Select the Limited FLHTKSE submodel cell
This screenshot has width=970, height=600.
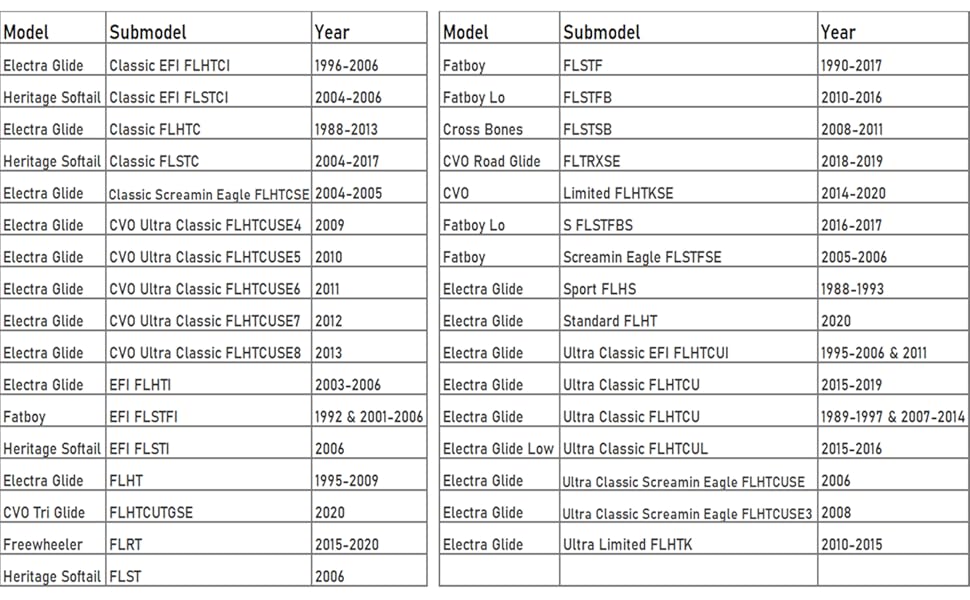[618, 194]
